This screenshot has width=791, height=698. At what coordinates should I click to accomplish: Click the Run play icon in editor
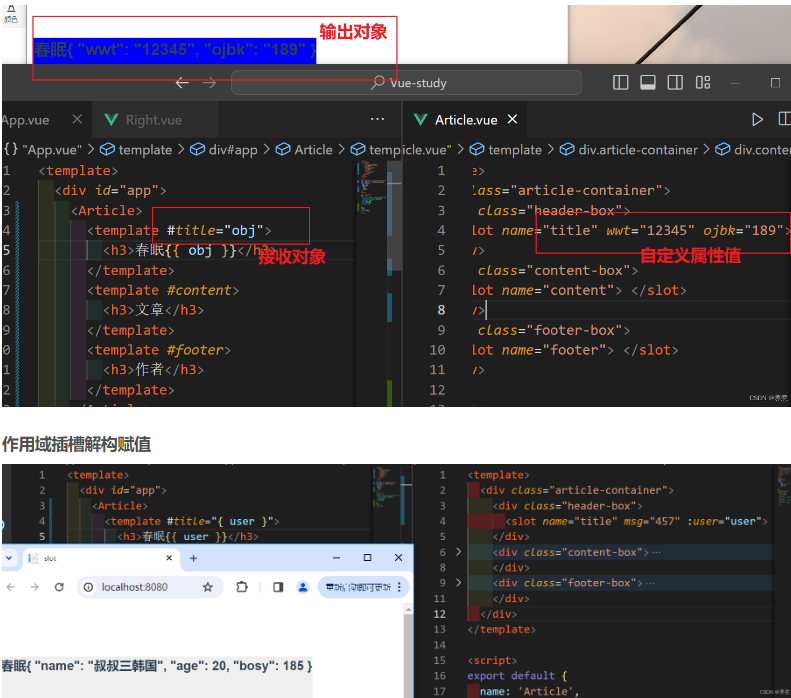pyautogui.click(x=757, y=119)
